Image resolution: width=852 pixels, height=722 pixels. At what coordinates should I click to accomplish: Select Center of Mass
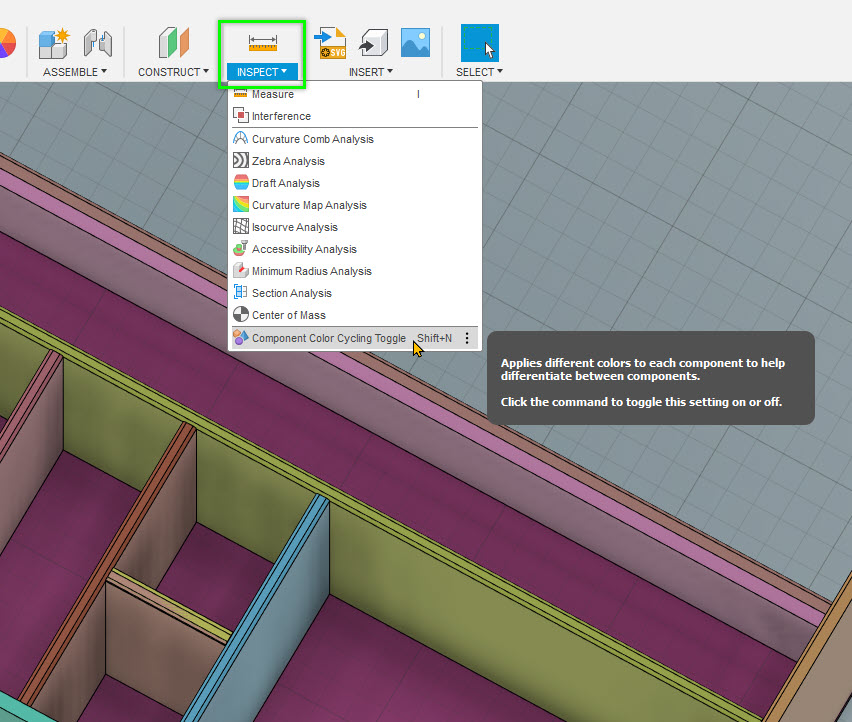click(x=355, y=315)
